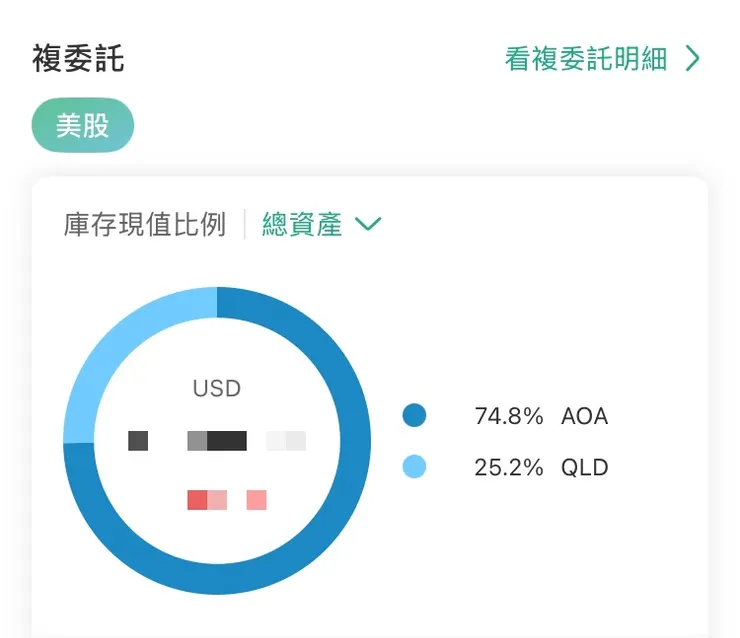Open the 看複委託明細 link
Viewport: 740px width, 638px height.
tap(586, 59)
